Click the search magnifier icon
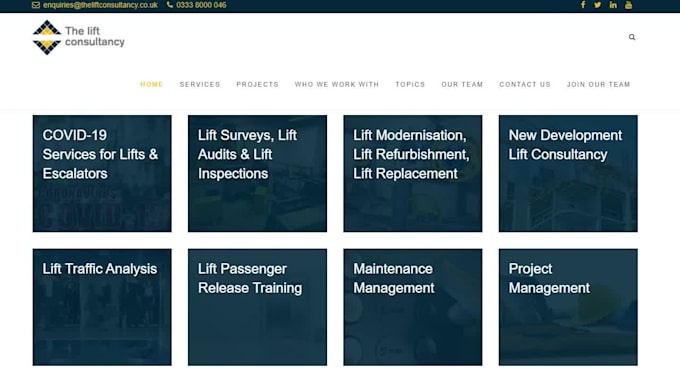Image resolution: width=680 pixels, height=383 pixels. coord(632,37)
